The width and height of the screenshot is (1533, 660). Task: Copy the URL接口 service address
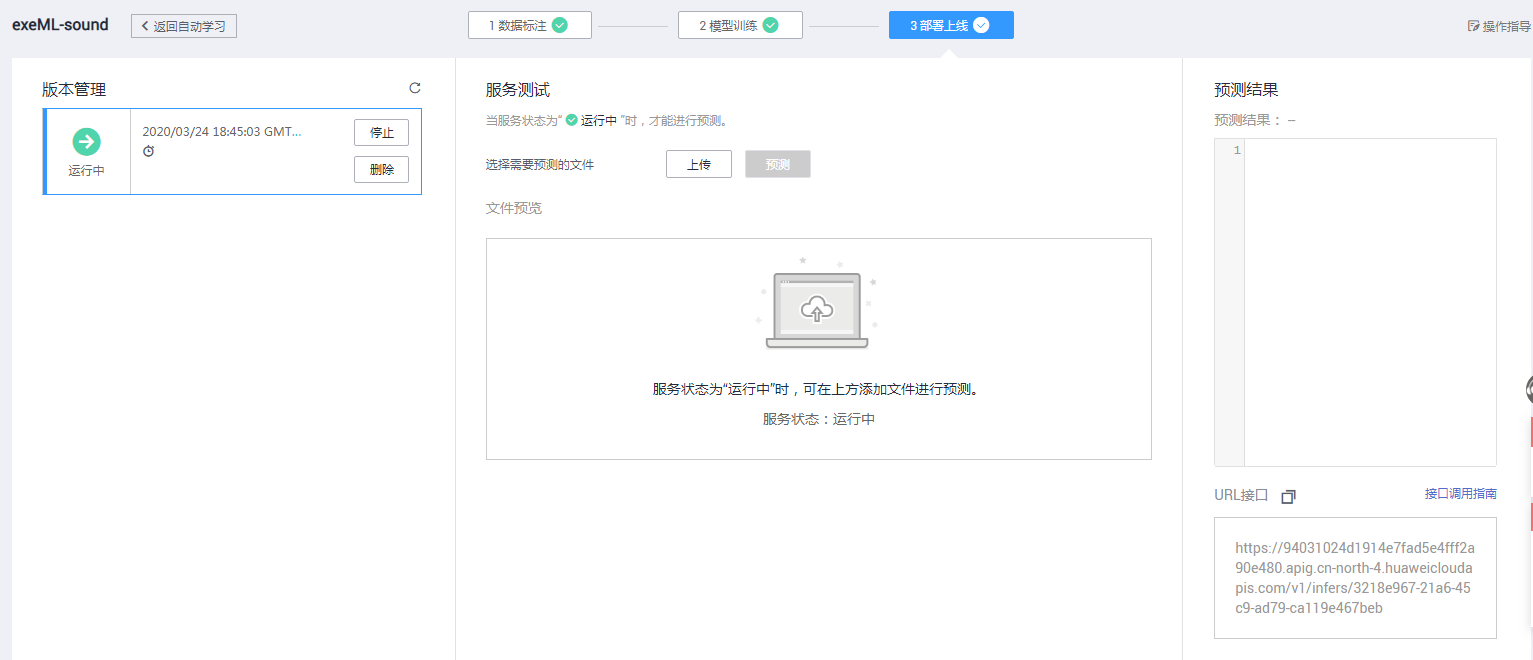[1288, 496]
